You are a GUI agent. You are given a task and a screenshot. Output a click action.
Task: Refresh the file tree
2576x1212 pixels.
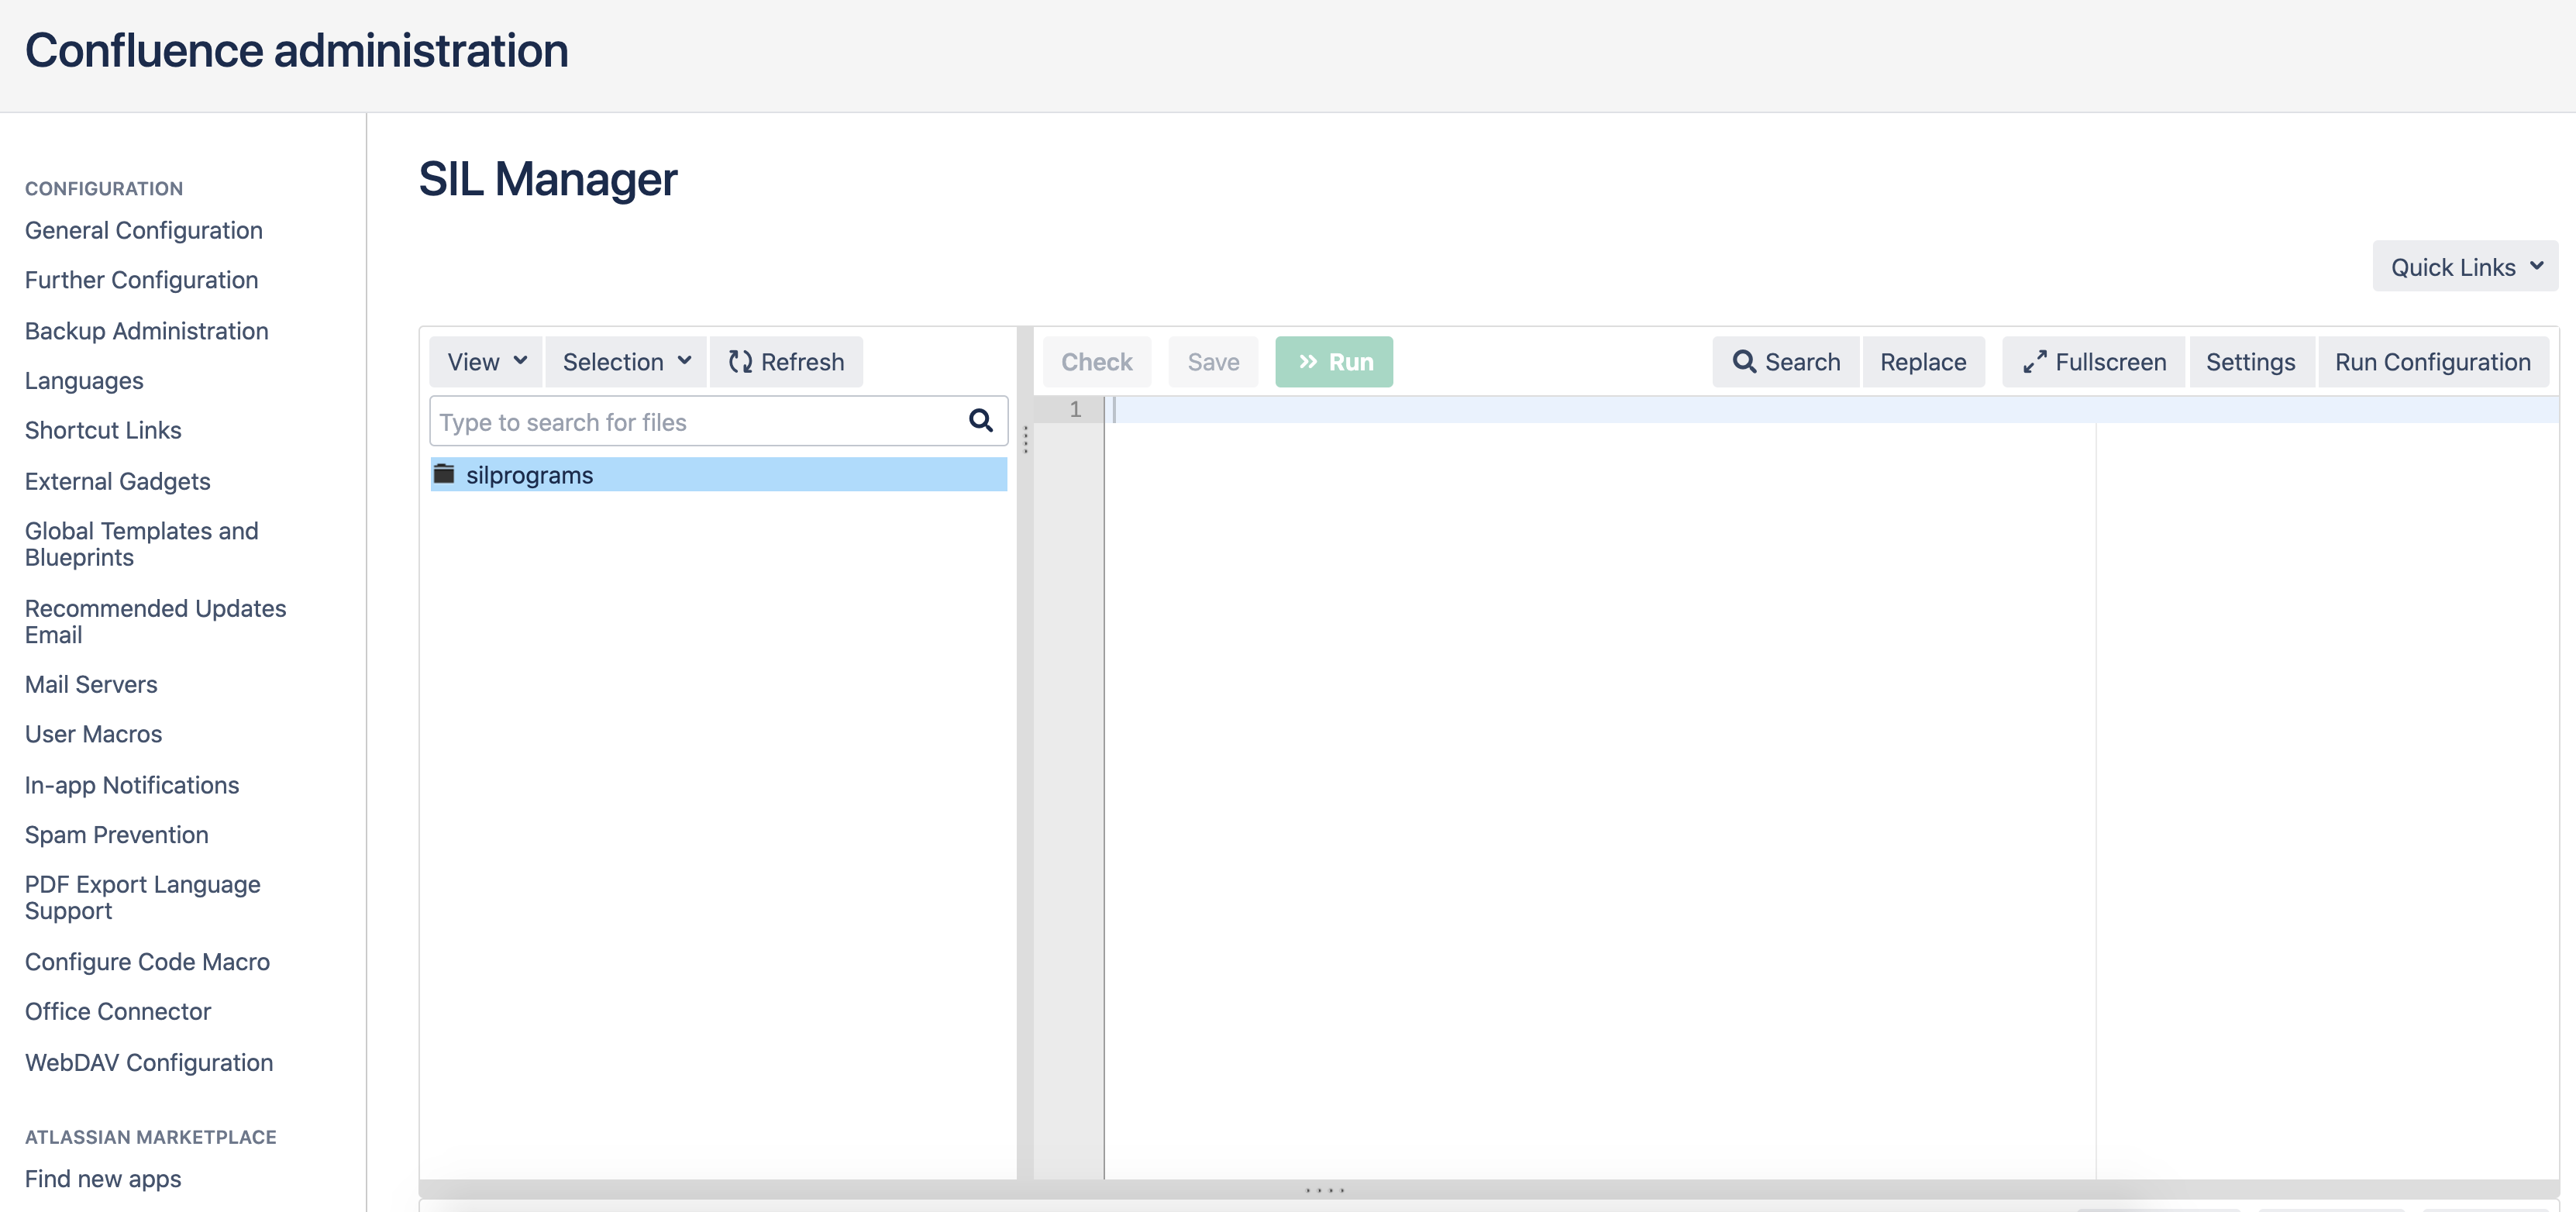click(x=786, y=362)
